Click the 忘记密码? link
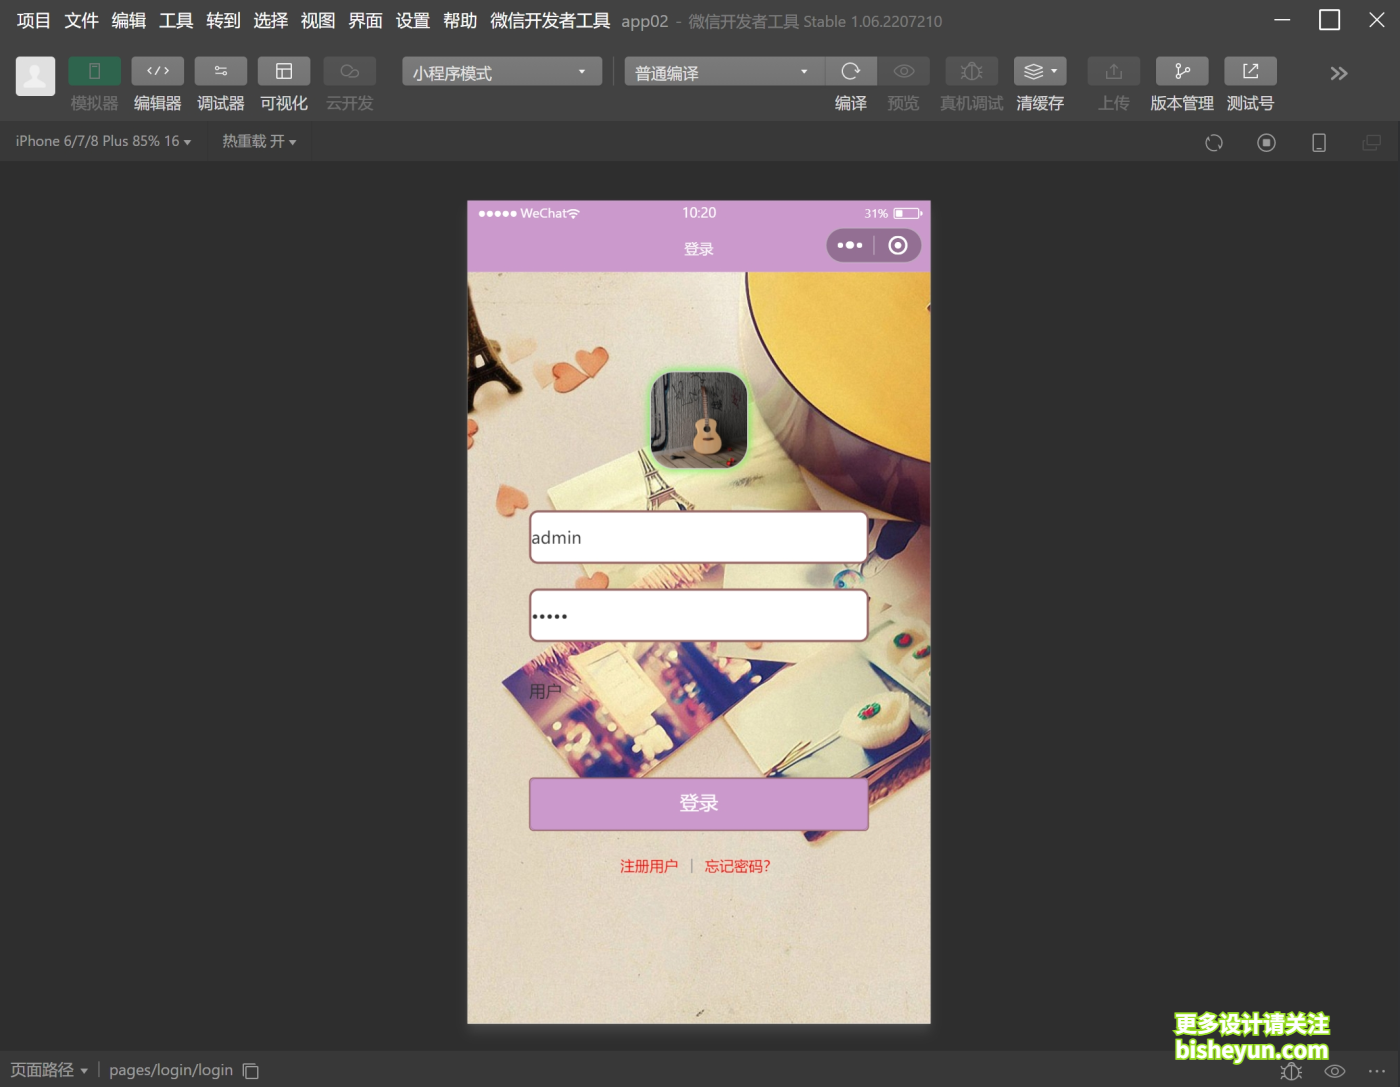This screenshot has width=1400, height=1087. [x=737, y=866]
